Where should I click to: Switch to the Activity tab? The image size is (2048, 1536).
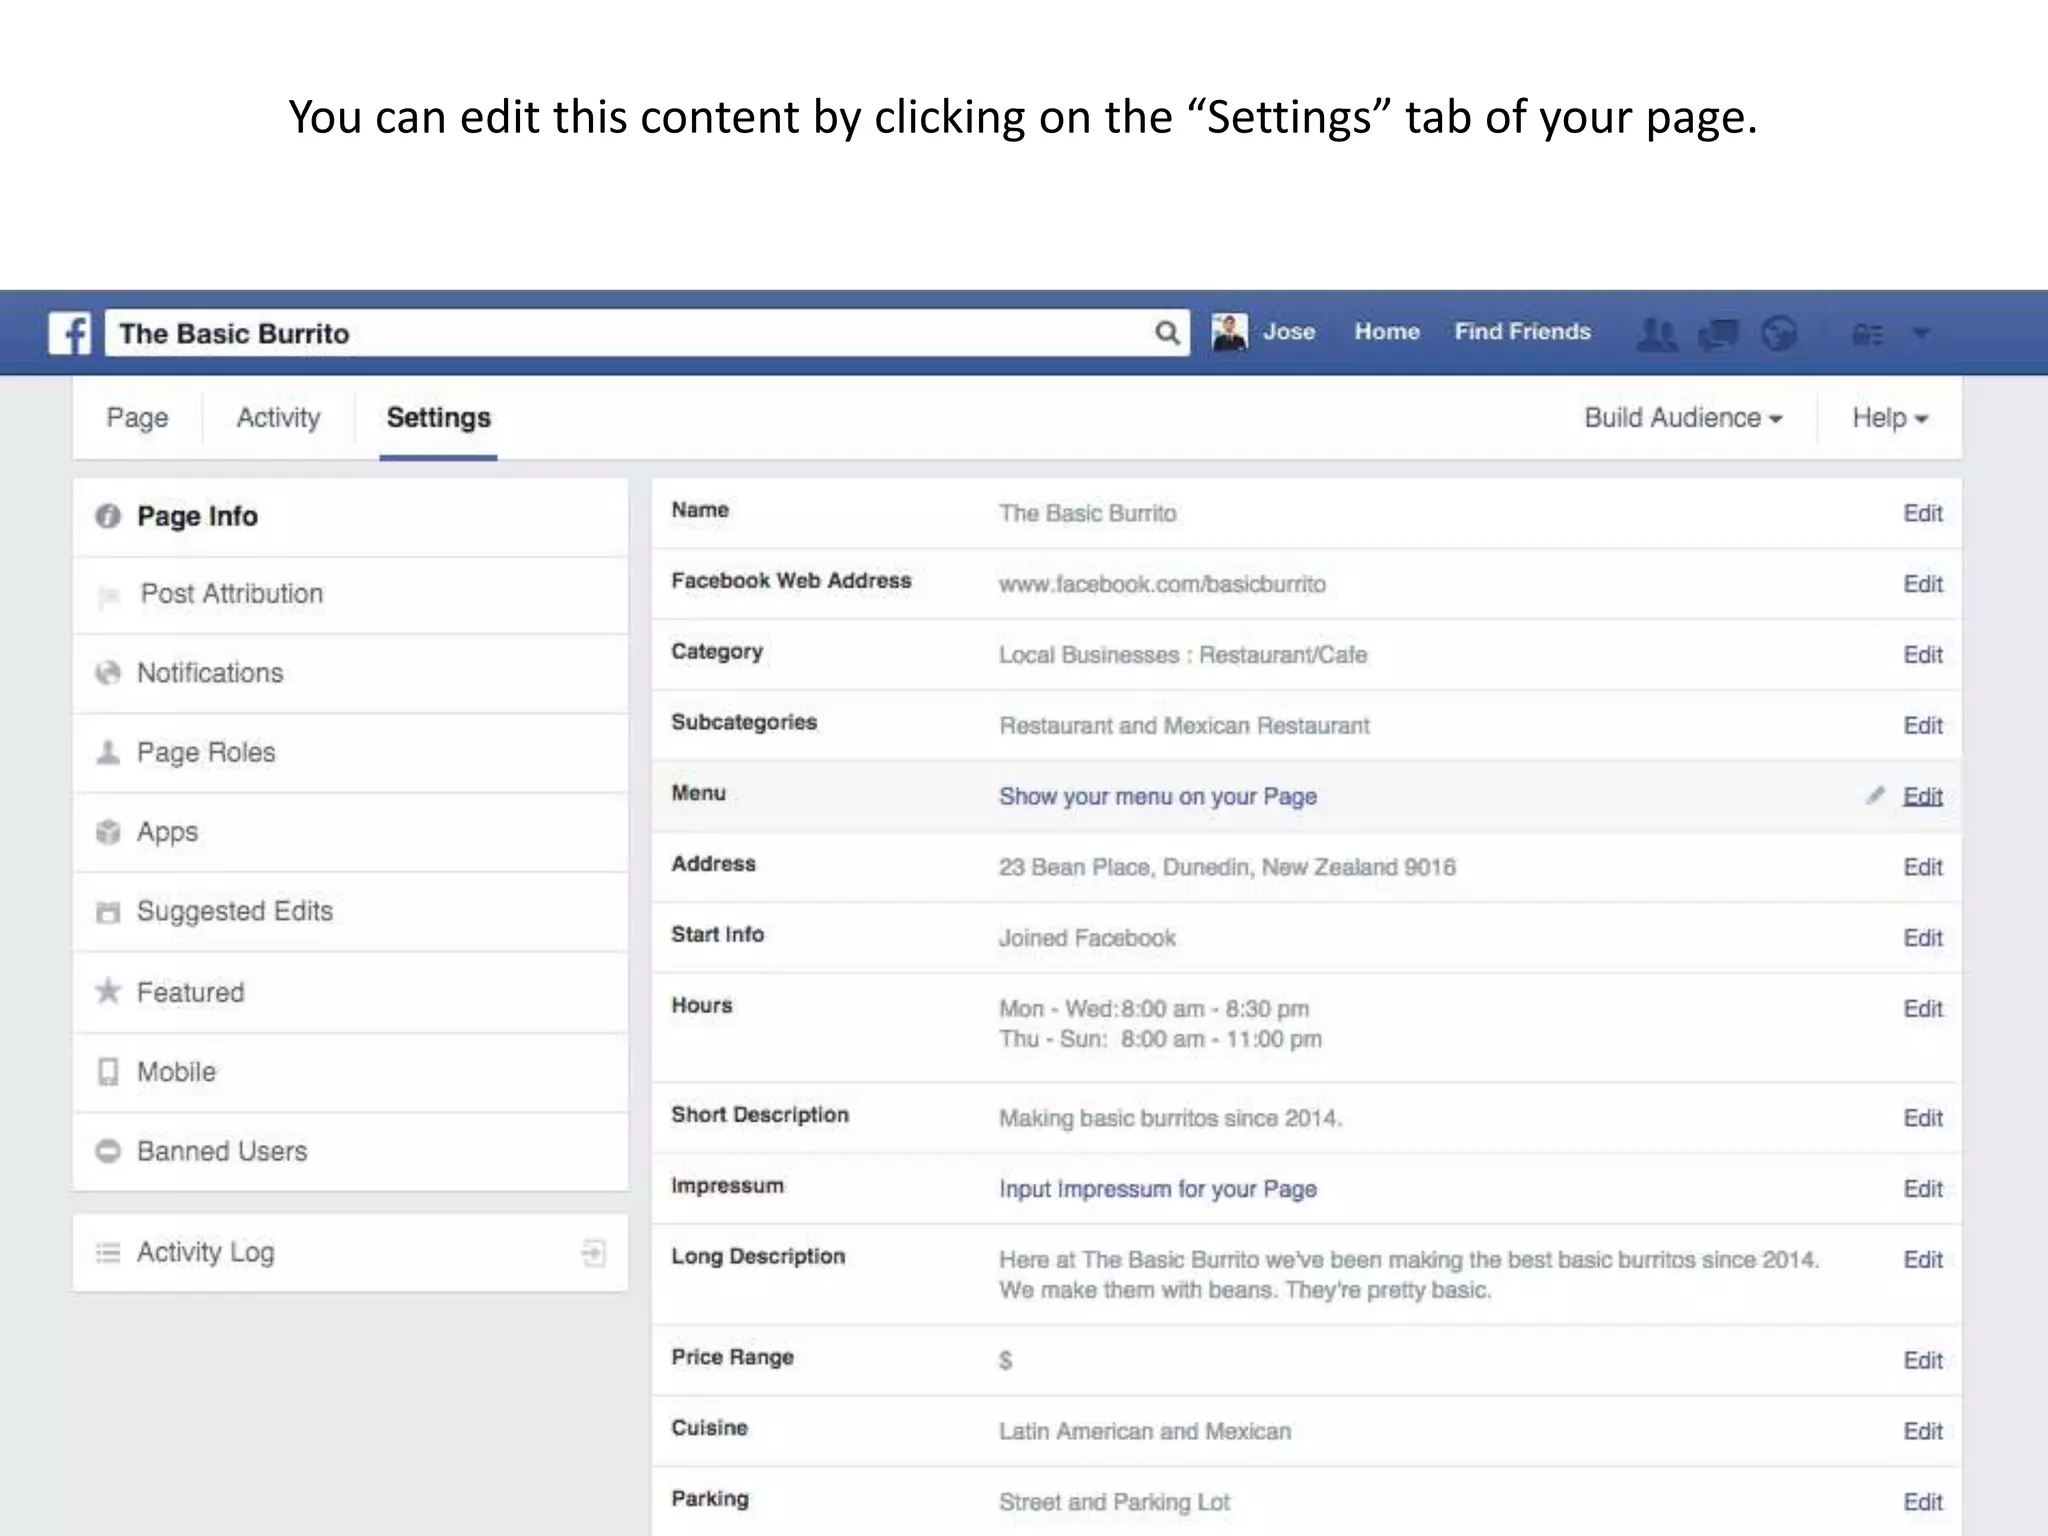(278, 418)
